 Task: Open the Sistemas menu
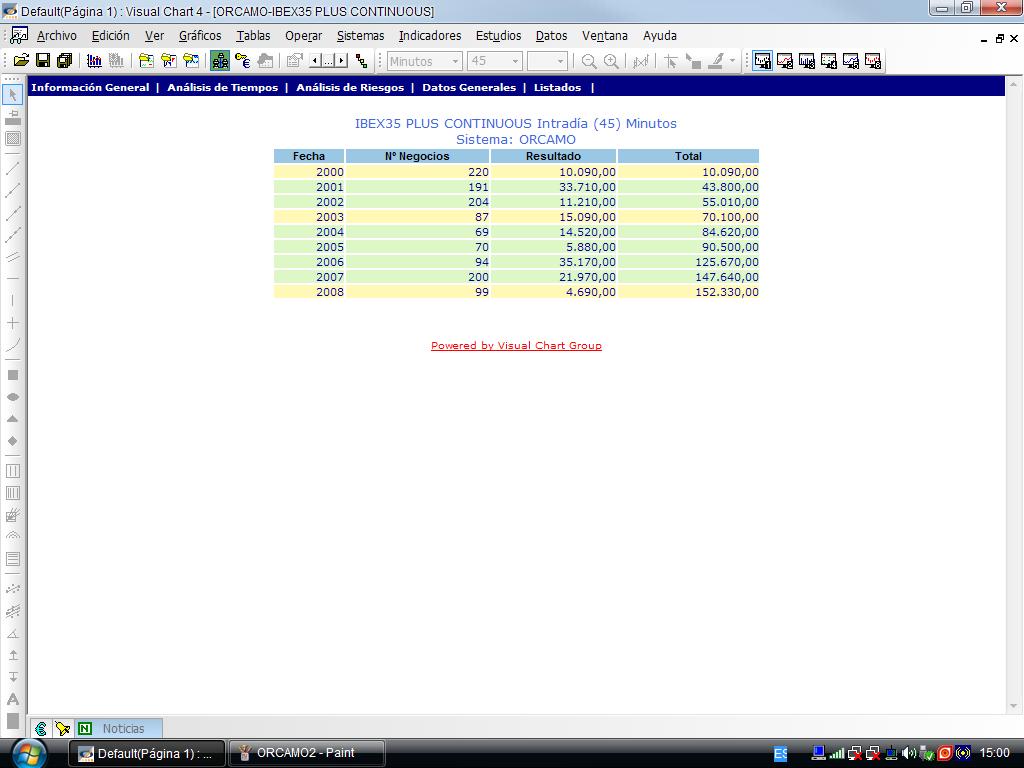point(360,35)
